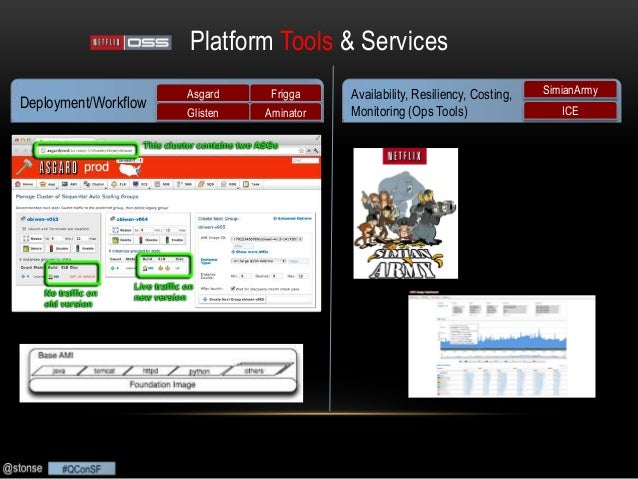Click the Desired instance count field
The image size is (638, 479).
coord(277,276)
